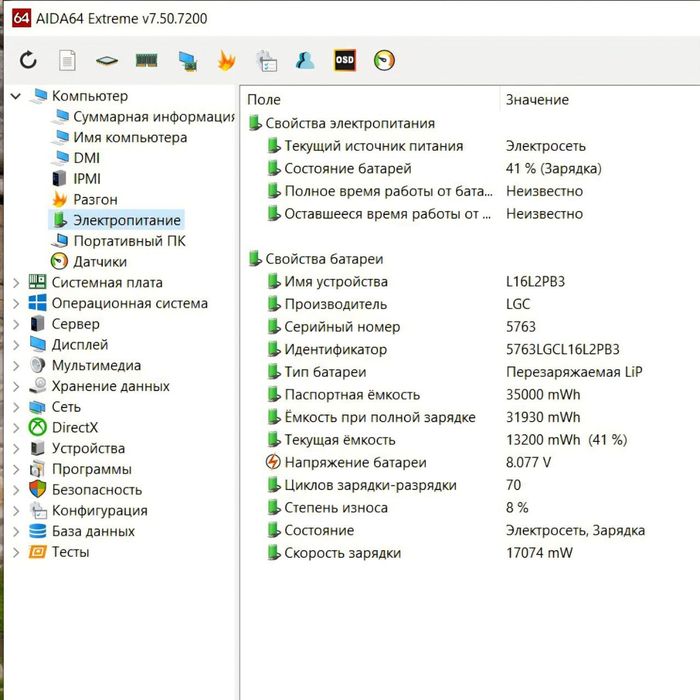Expand the Мультимедиа node
Viewport: 700px width, 700px height.
[16, 366]
